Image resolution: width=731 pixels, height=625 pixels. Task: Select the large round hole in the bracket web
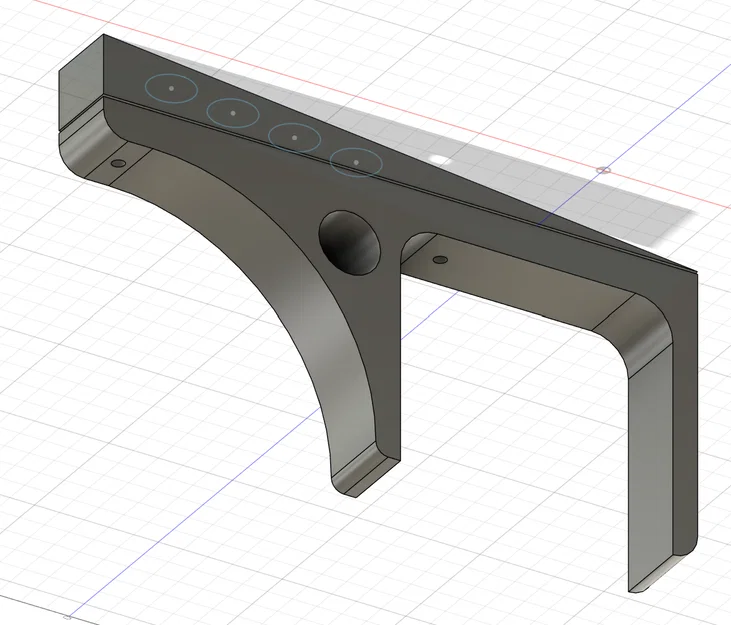(x=349, y=243)
